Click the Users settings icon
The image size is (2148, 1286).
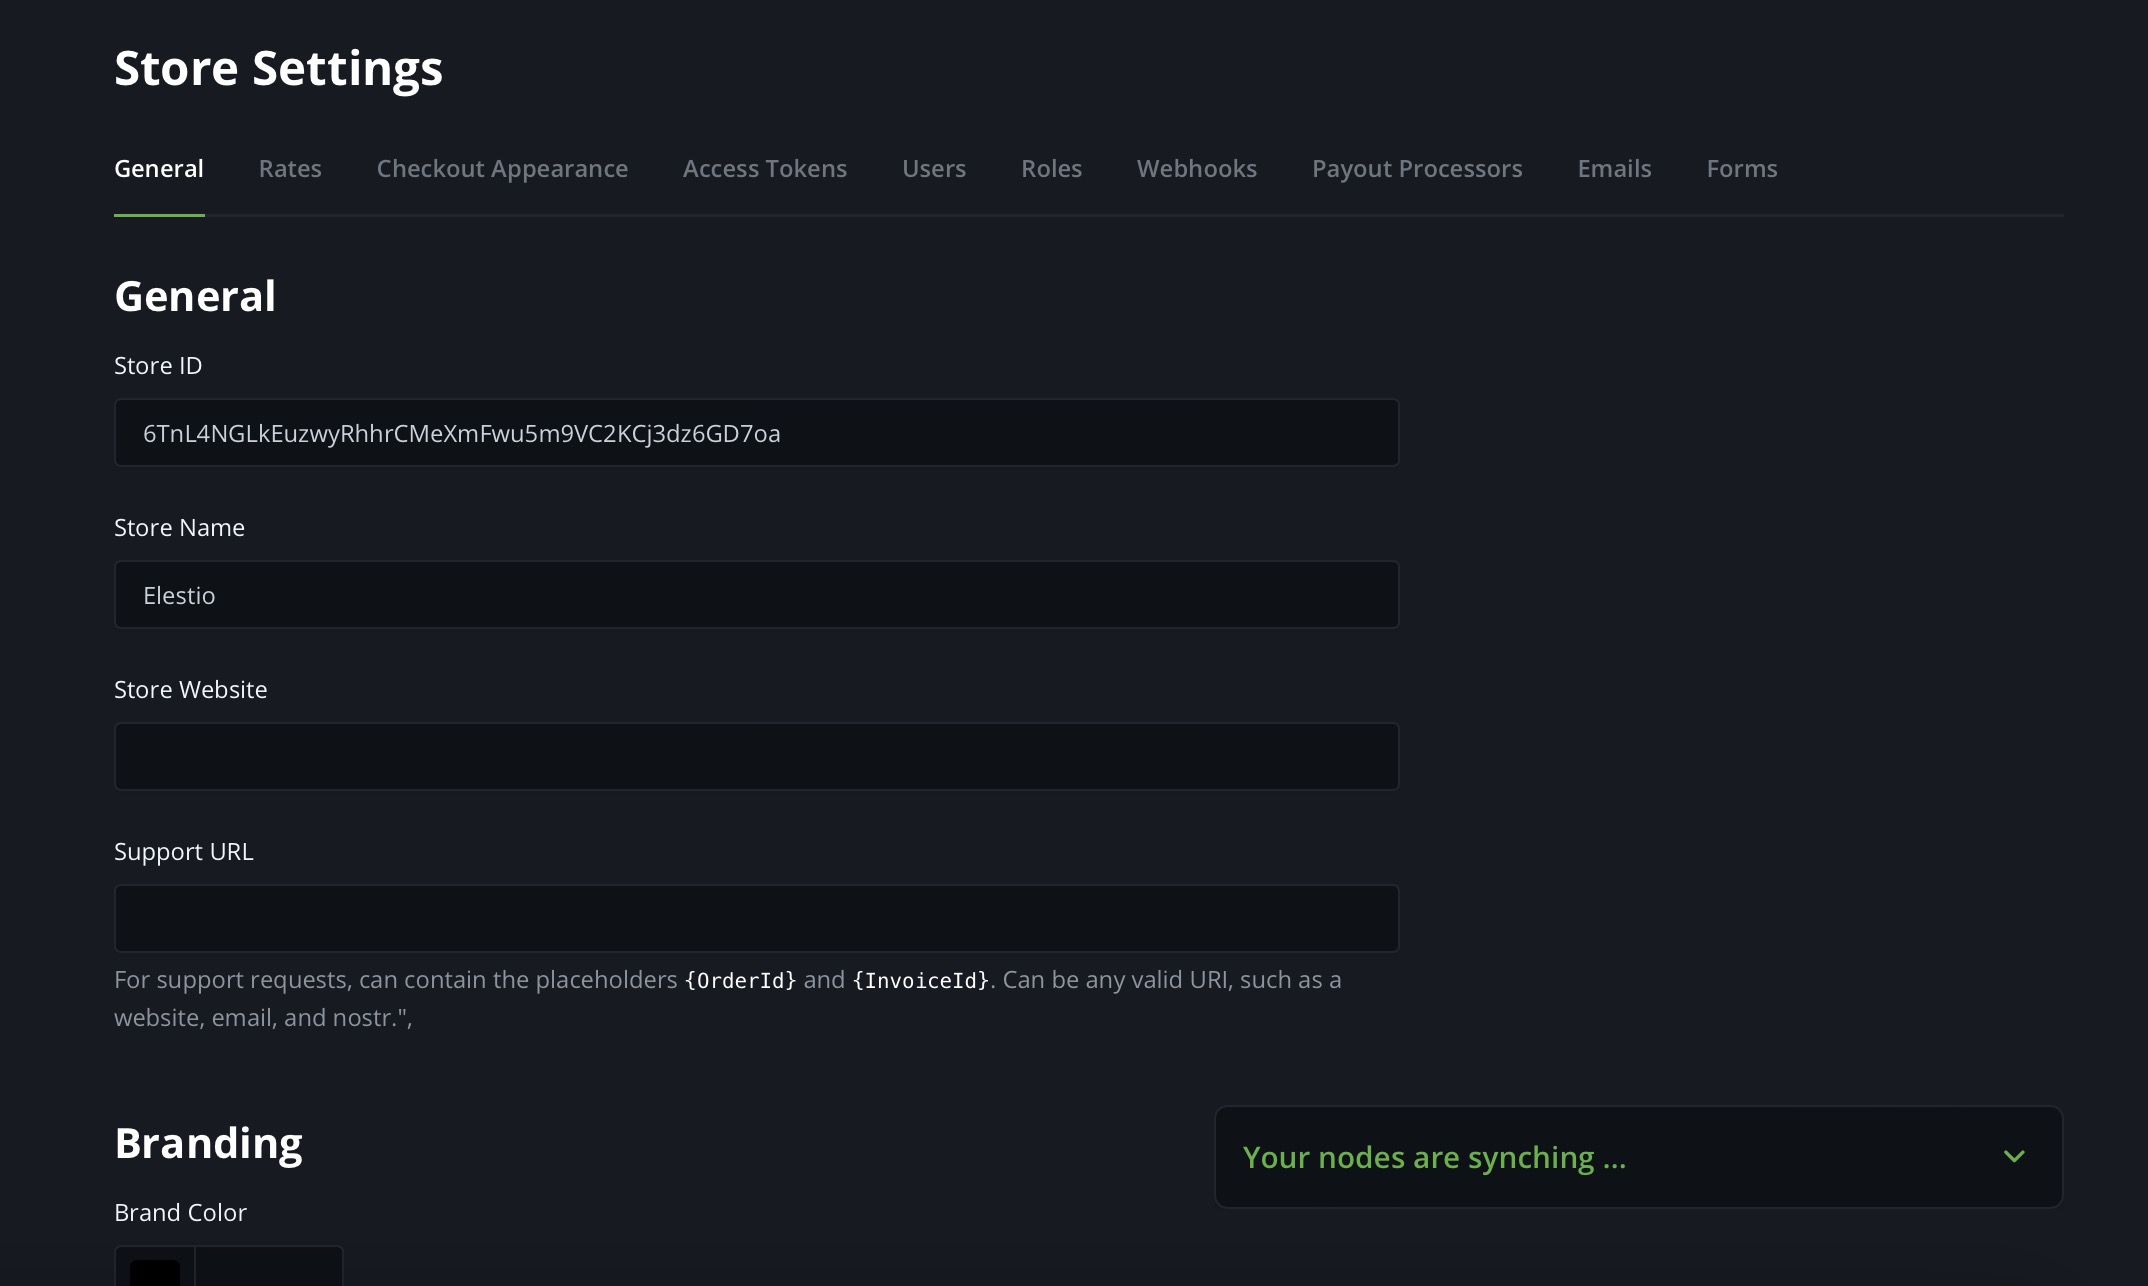932,167
